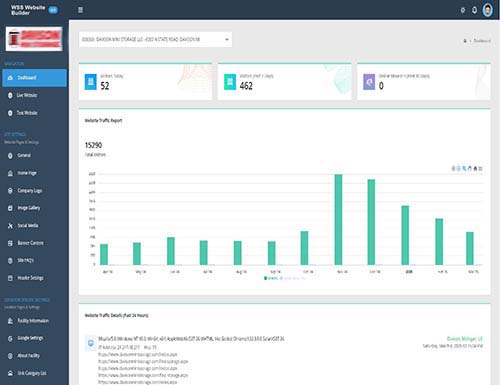Toggle the Visitors legend in traffic chart
The height and width of the screenshot is (385, 500).
click(271, 278)
